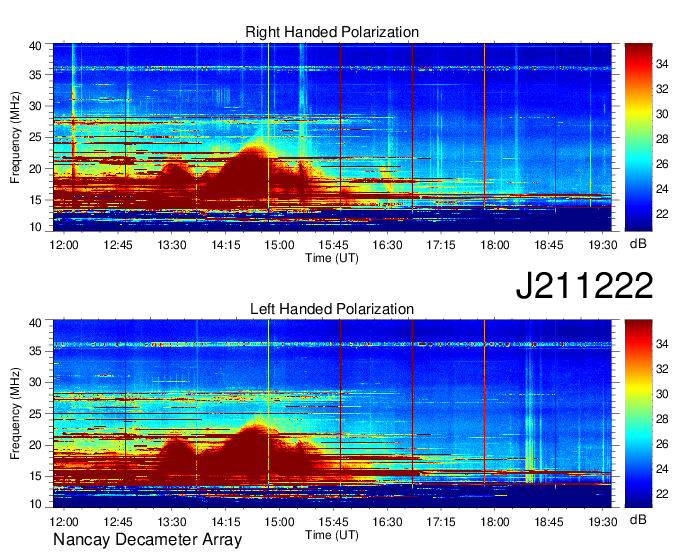Click the "10" frequency tick of Left Handed plot
This screenshot has width=680, height=552.
coord(35,504)
